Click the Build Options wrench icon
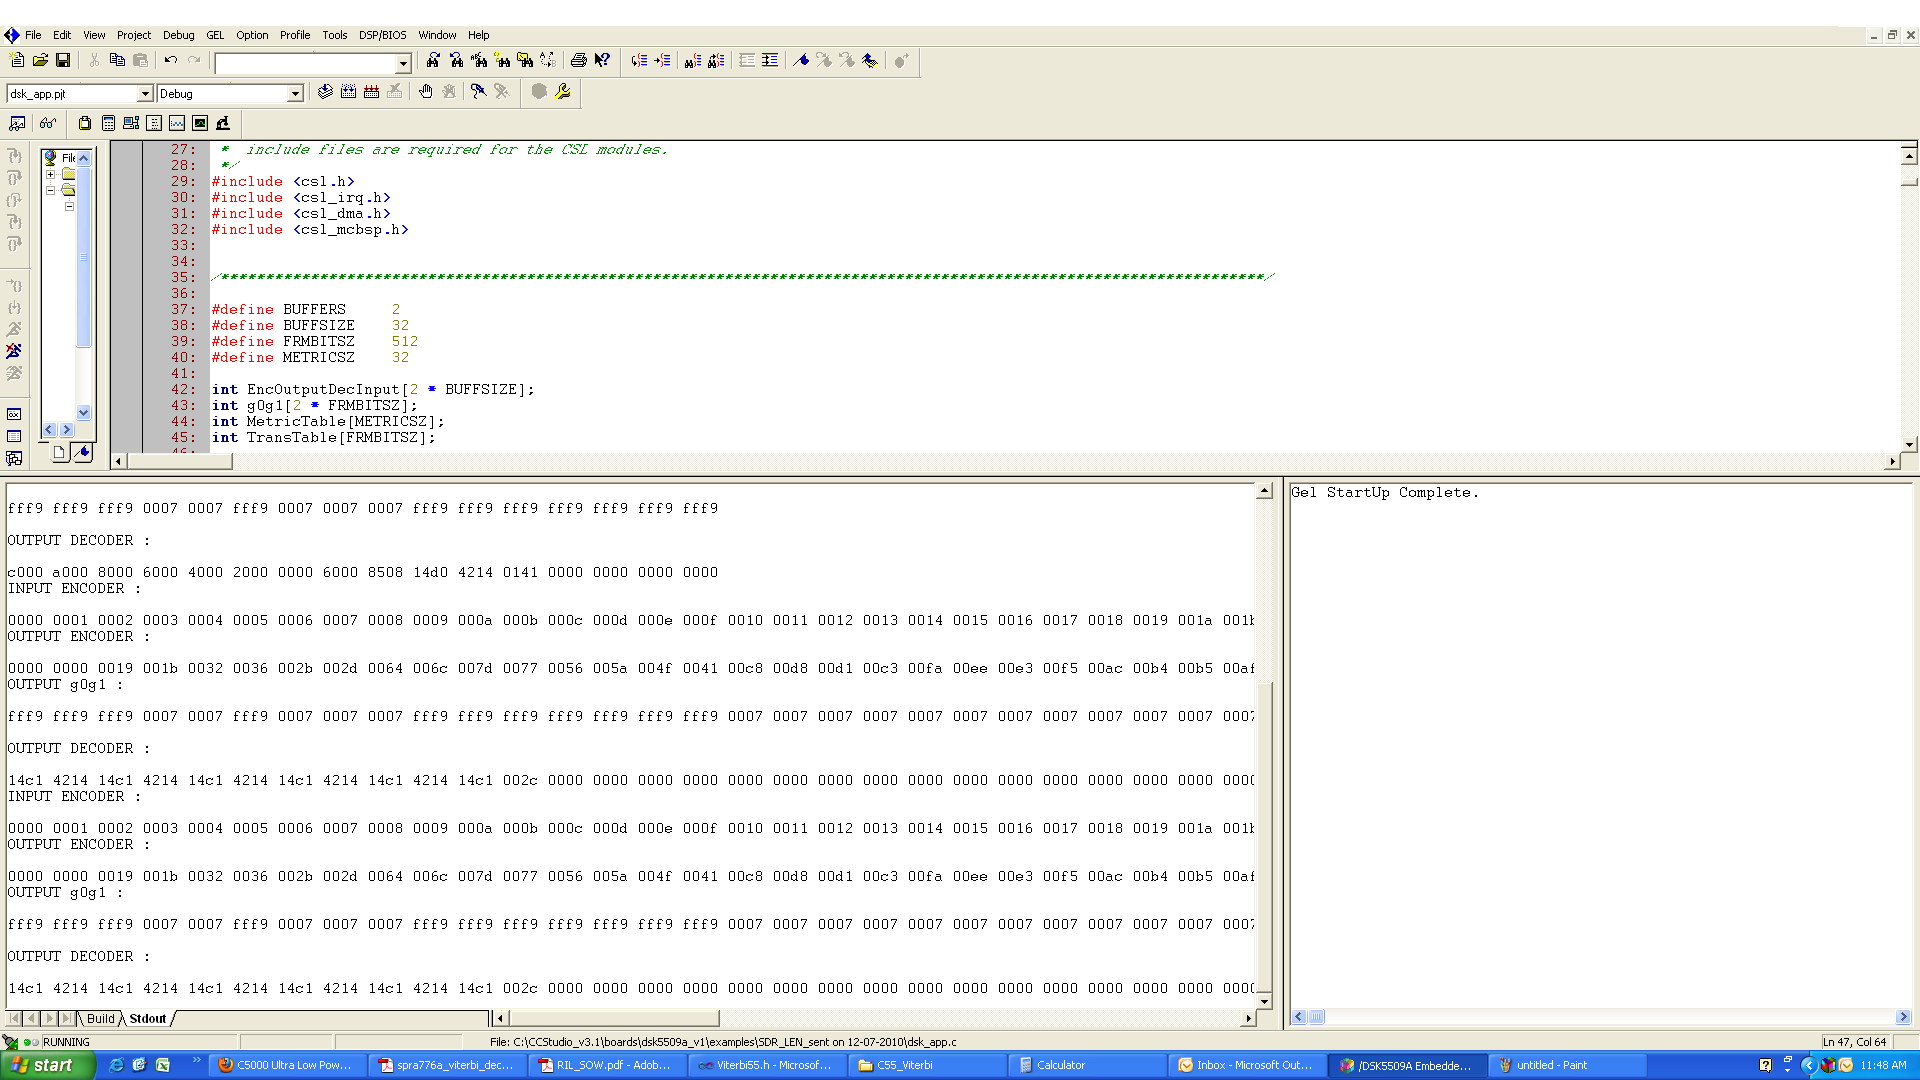The height and width of the screenshot is (1080, 1920). (563, 92)
